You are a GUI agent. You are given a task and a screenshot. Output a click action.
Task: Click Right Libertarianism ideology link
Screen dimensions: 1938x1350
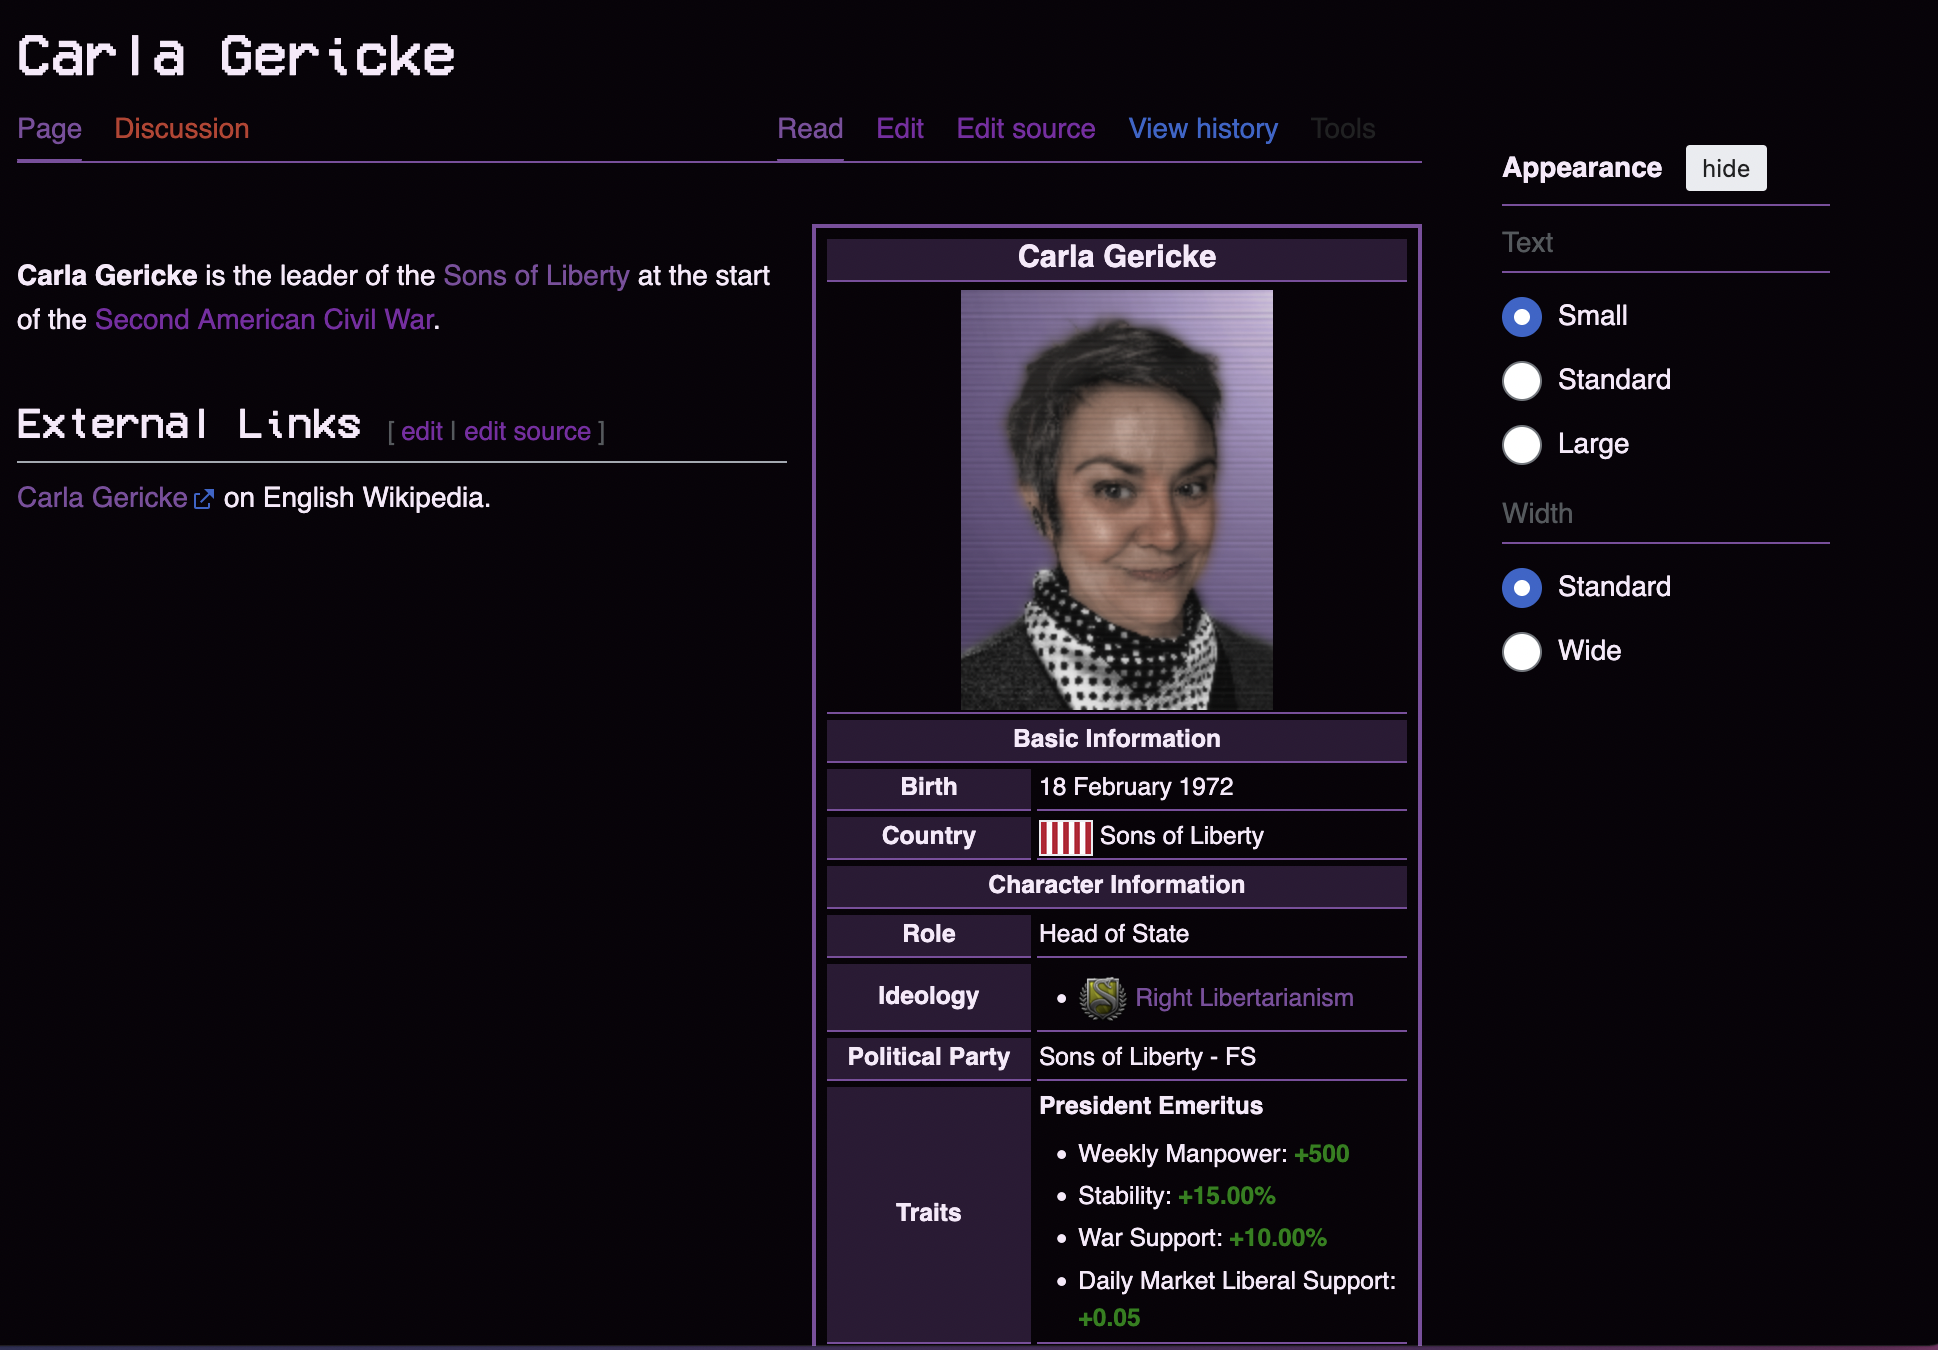click(1244, 998)
